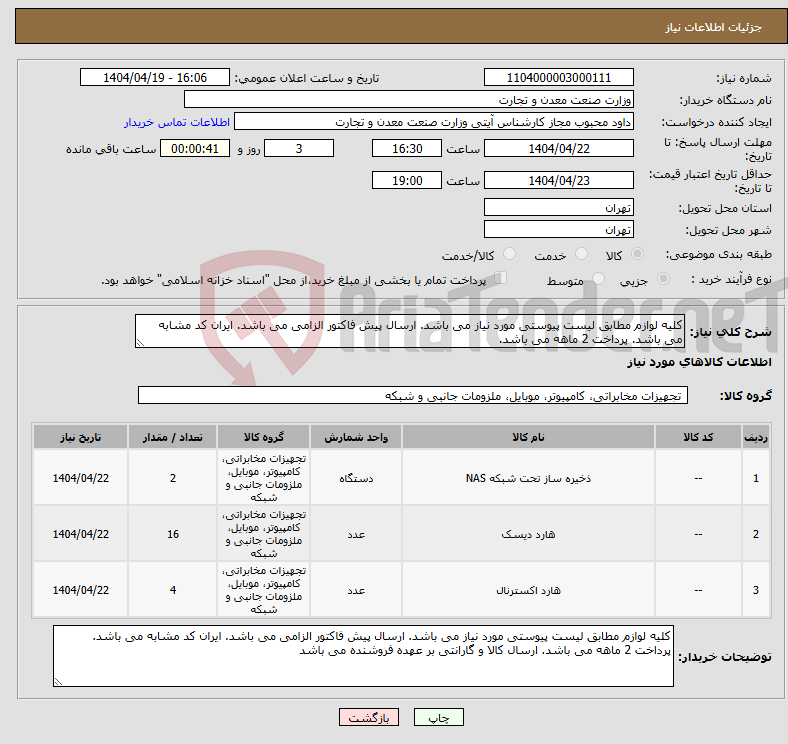This screenshot has height=744, width=788.
Task: Click the remaining time 00:00:41 field
Action: tap(195, 148)
